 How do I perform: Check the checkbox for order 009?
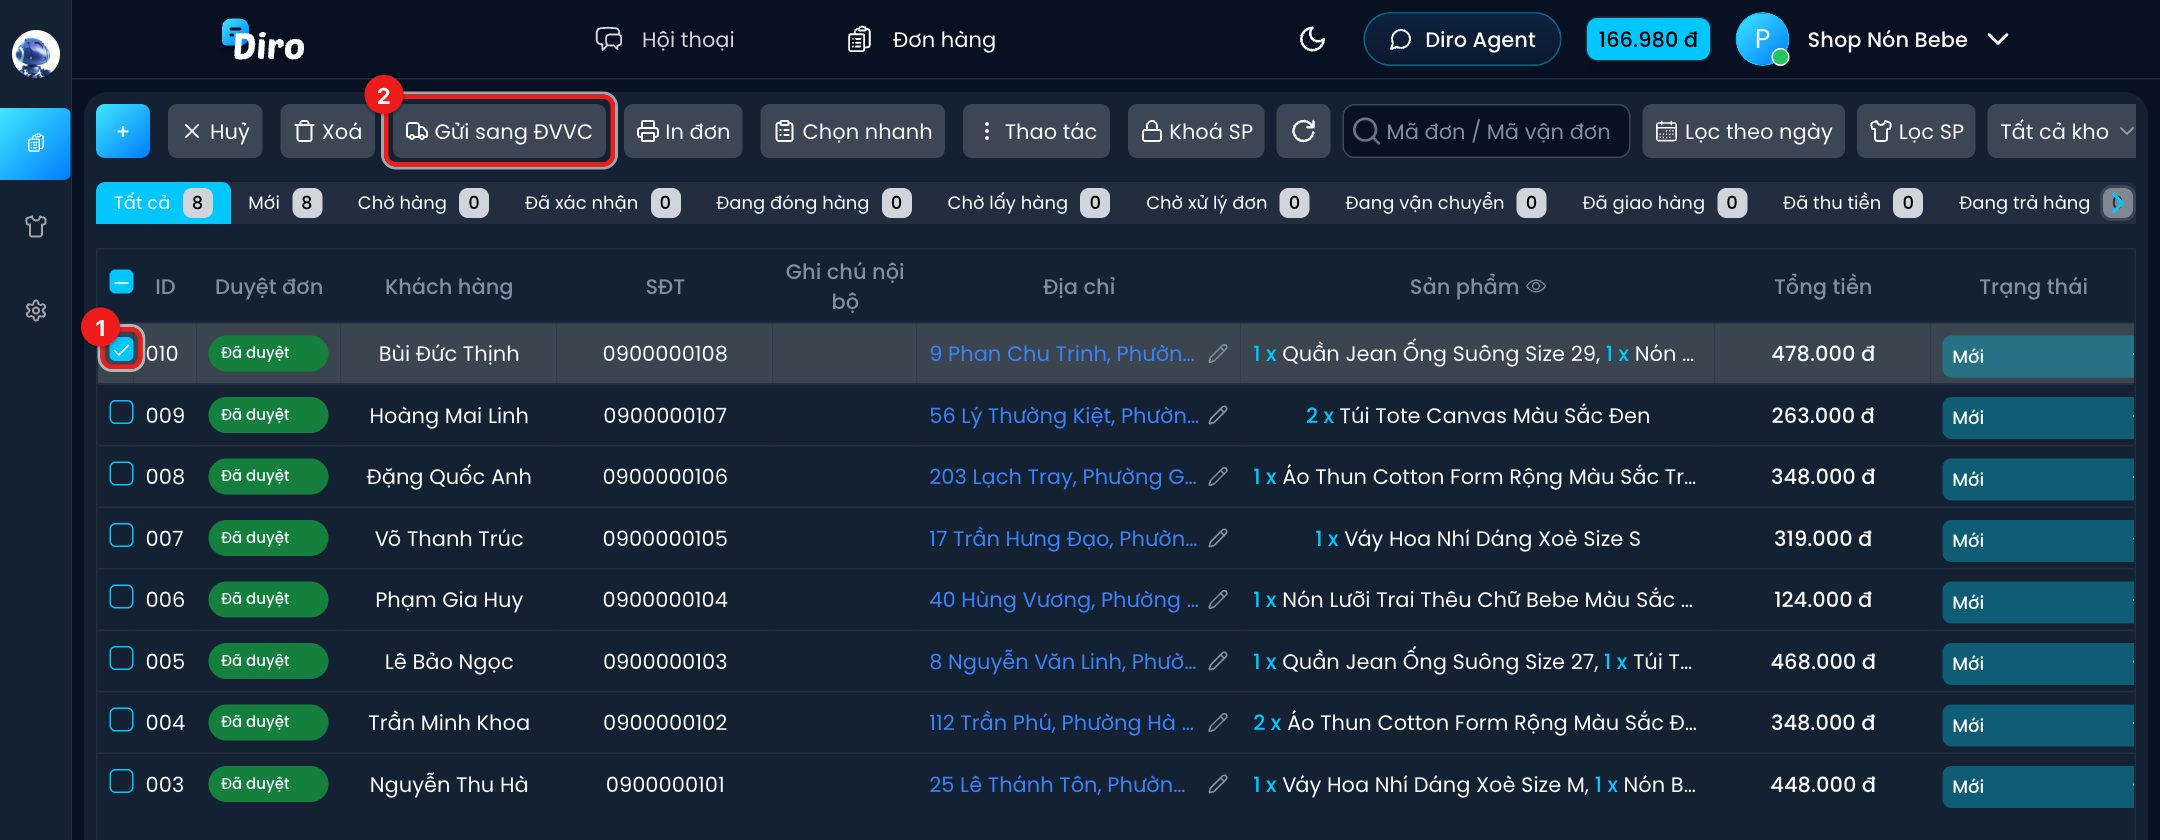point(121,412)
